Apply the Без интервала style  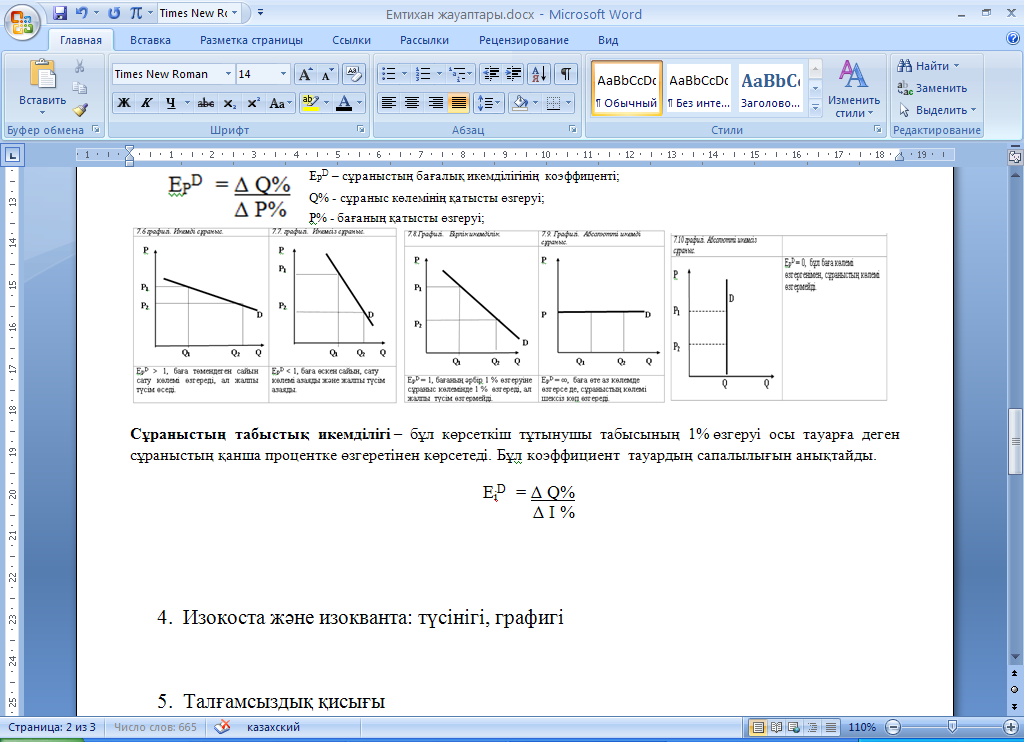(x=698, y=89)
